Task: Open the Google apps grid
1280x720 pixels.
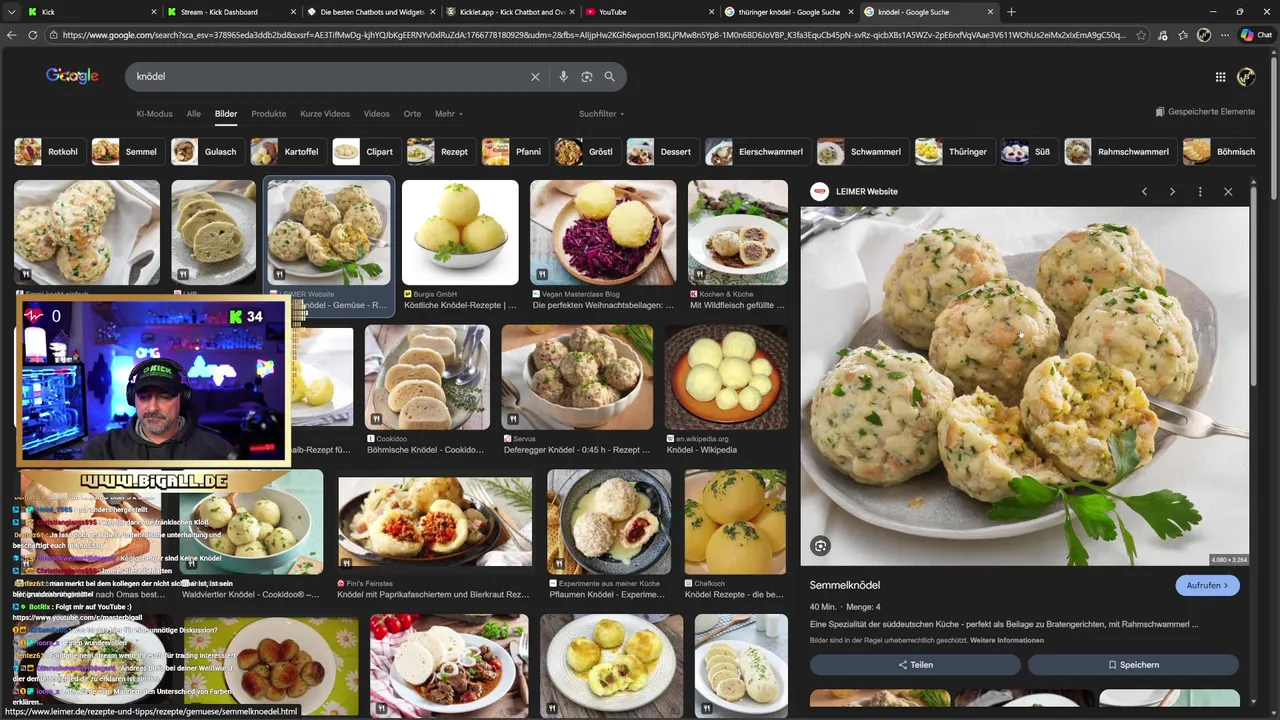Action: [1220, 76]
